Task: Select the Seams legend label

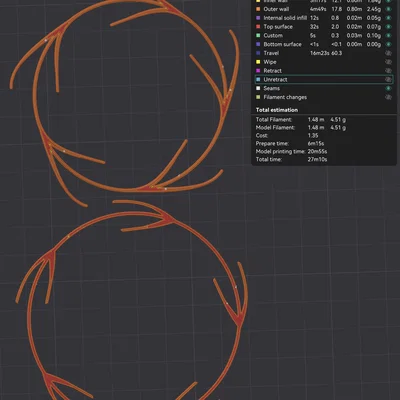Action: (272, 88)
